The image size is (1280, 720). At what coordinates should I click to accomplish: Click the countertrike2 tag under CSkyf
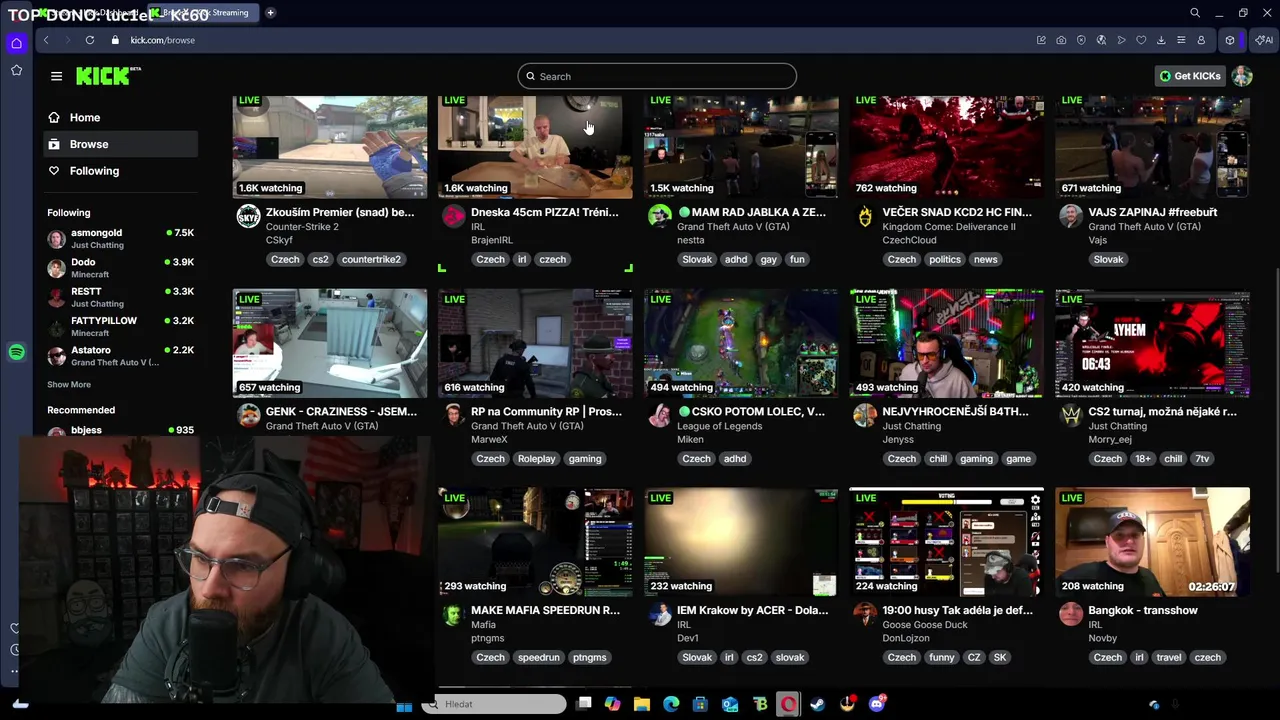(371, 259)
